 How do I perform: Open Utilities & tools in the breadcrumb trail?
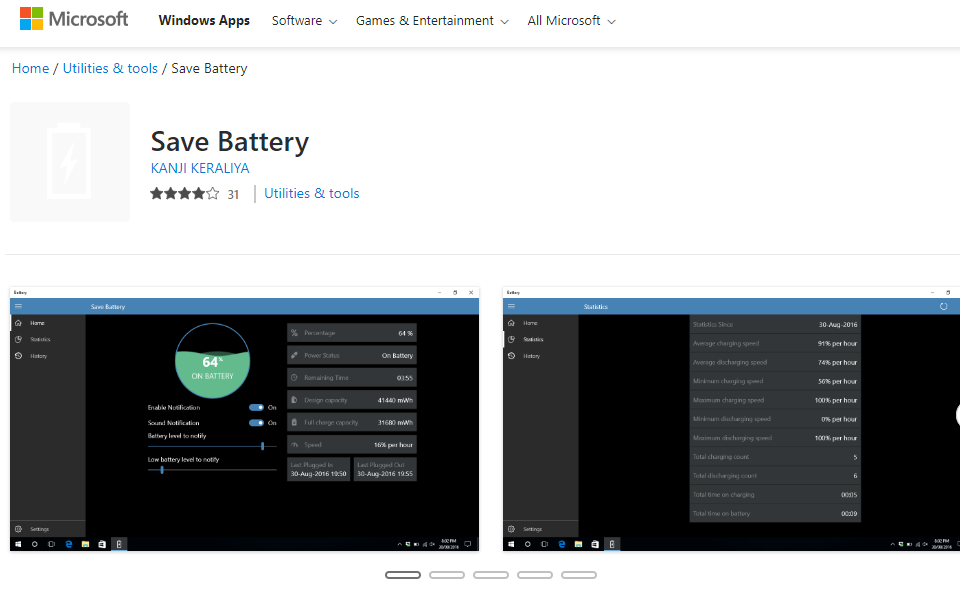click(110, 68)
